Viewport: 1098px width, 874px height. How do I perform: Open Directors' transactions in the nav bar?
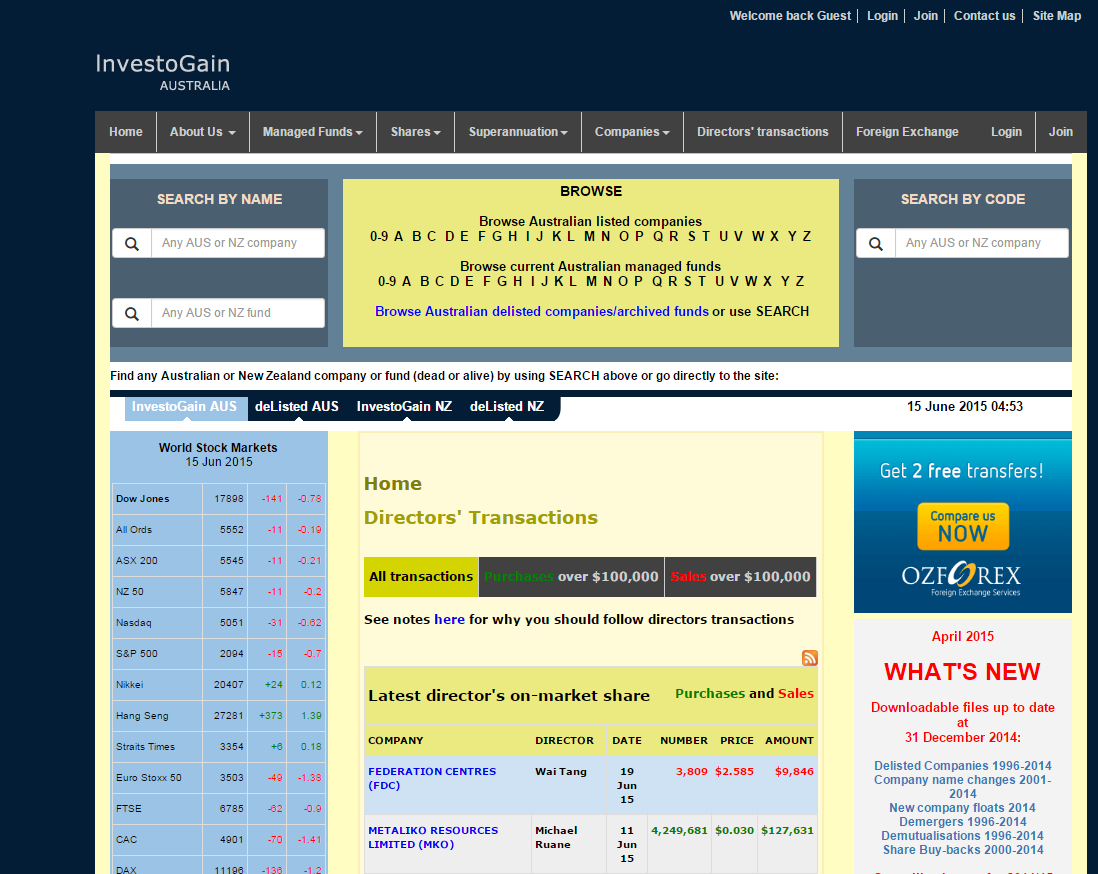[763, 132]
